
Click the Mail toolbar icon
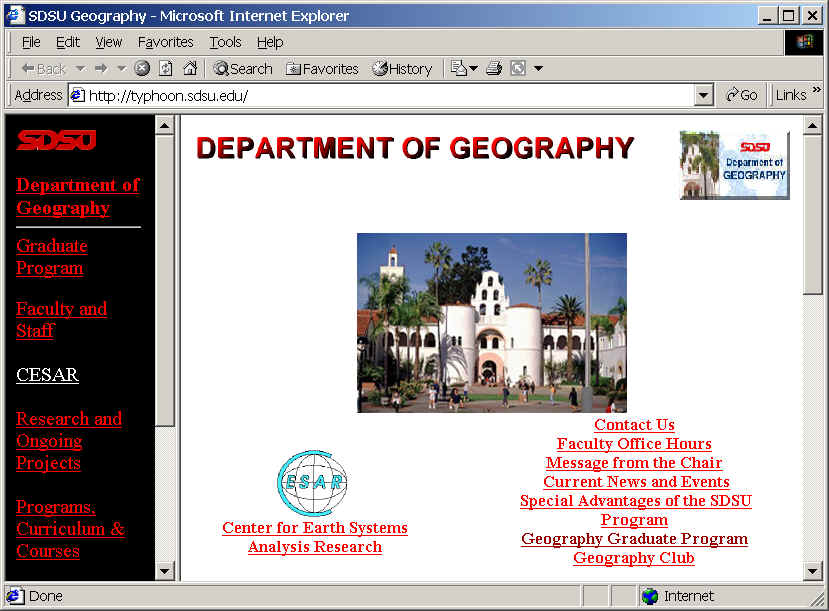459,68
